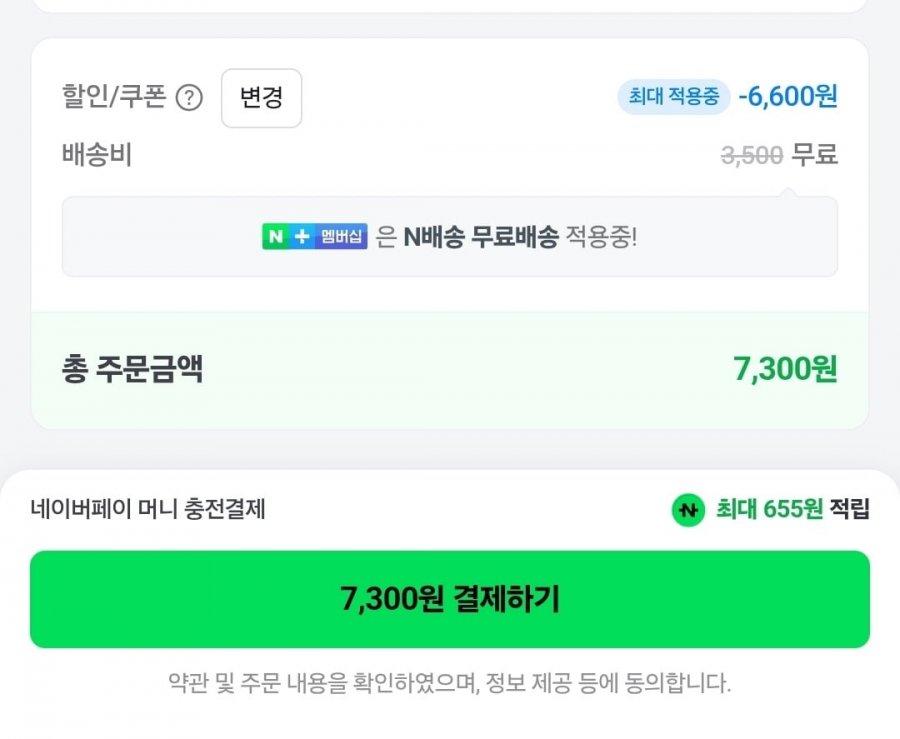The image size is (900, 739).
Task: Click the 배송비 label
Action: click(97, 155)
